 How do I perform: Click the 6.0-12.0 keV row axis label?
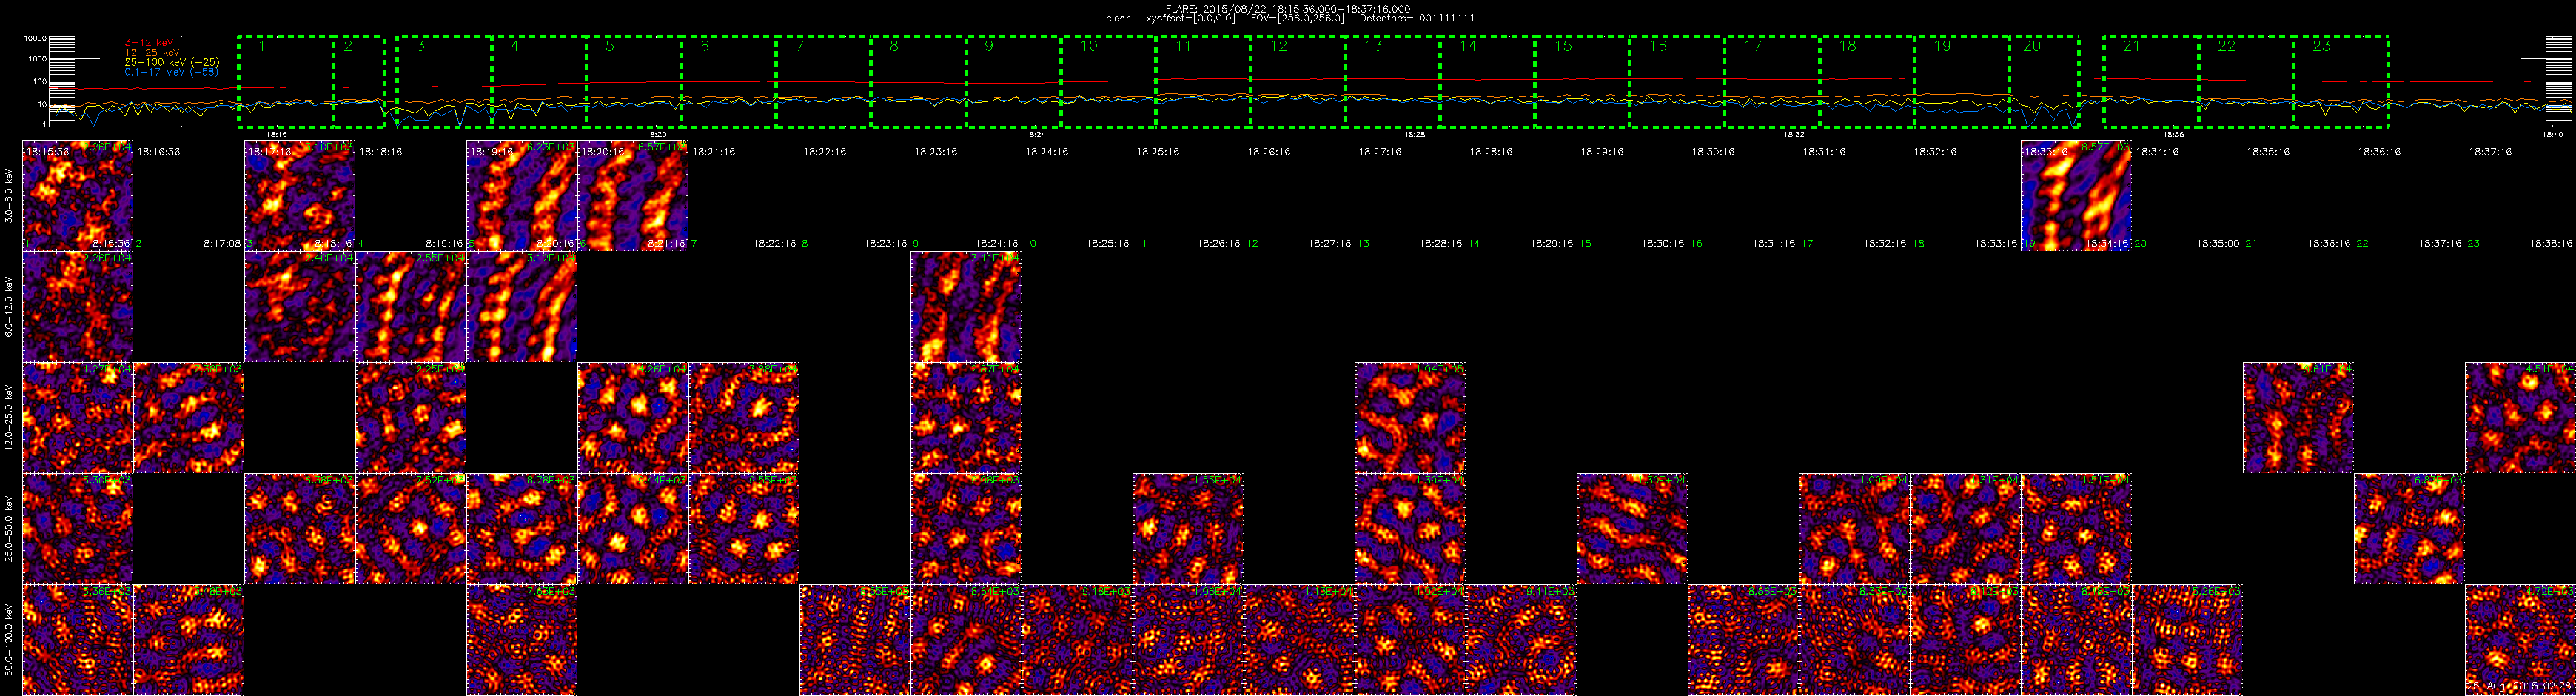pos(10,306)
